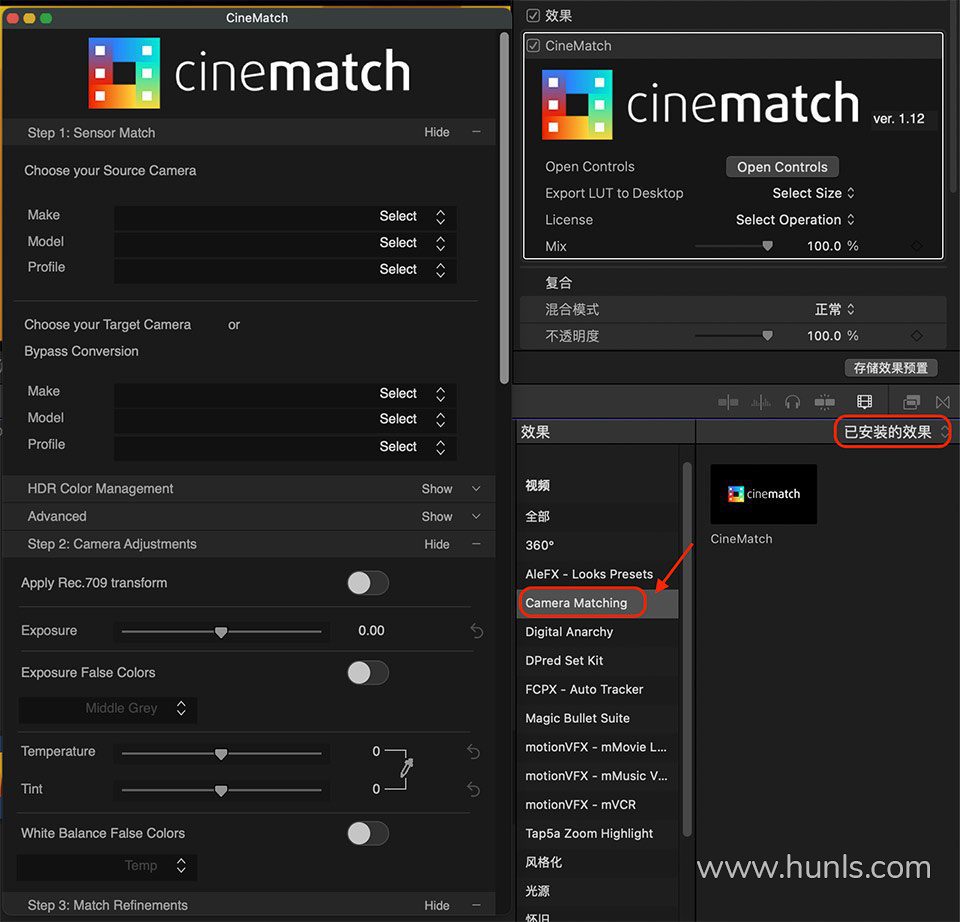Viewport: 960px width, 922px height.
Task: Turn on Exposure False Colors
Action: click(x=367, y=673)
